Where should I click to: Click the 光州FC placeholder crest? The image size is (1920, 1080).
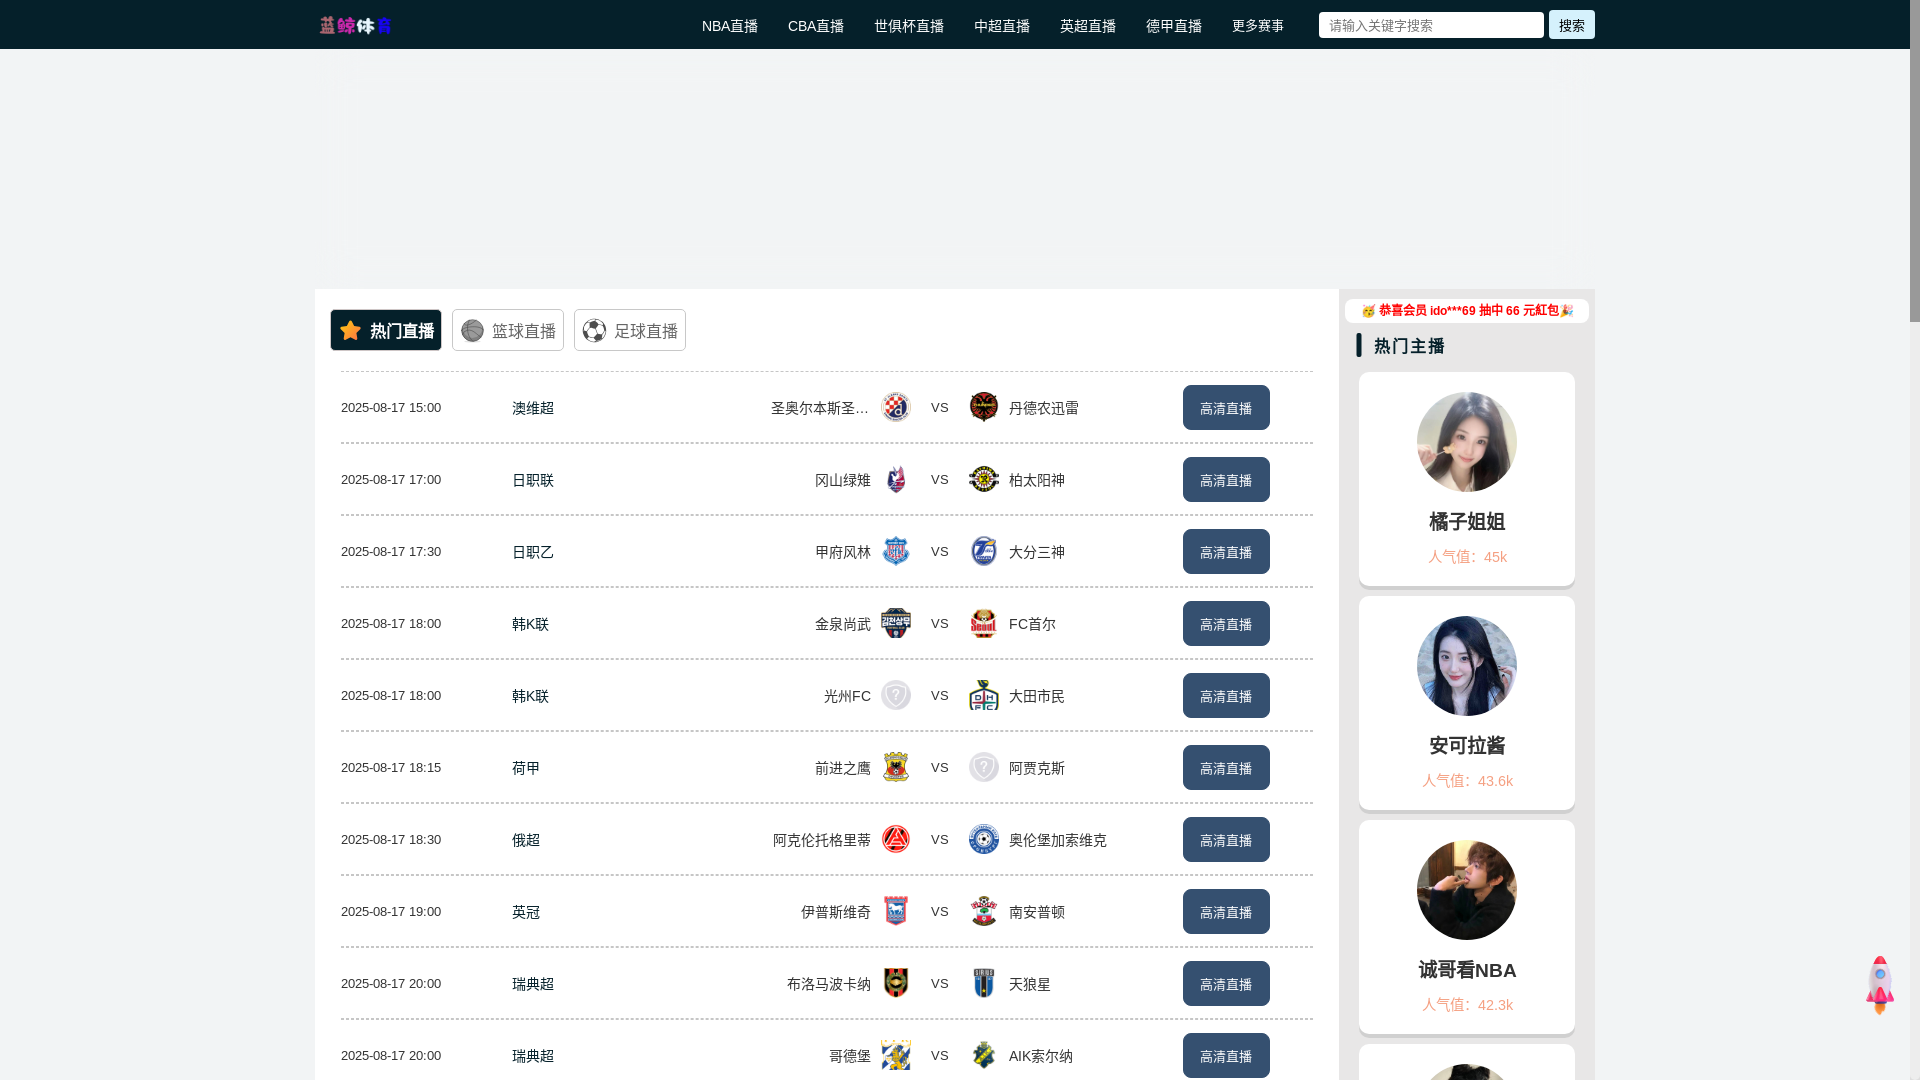click(x=896, y=695)
